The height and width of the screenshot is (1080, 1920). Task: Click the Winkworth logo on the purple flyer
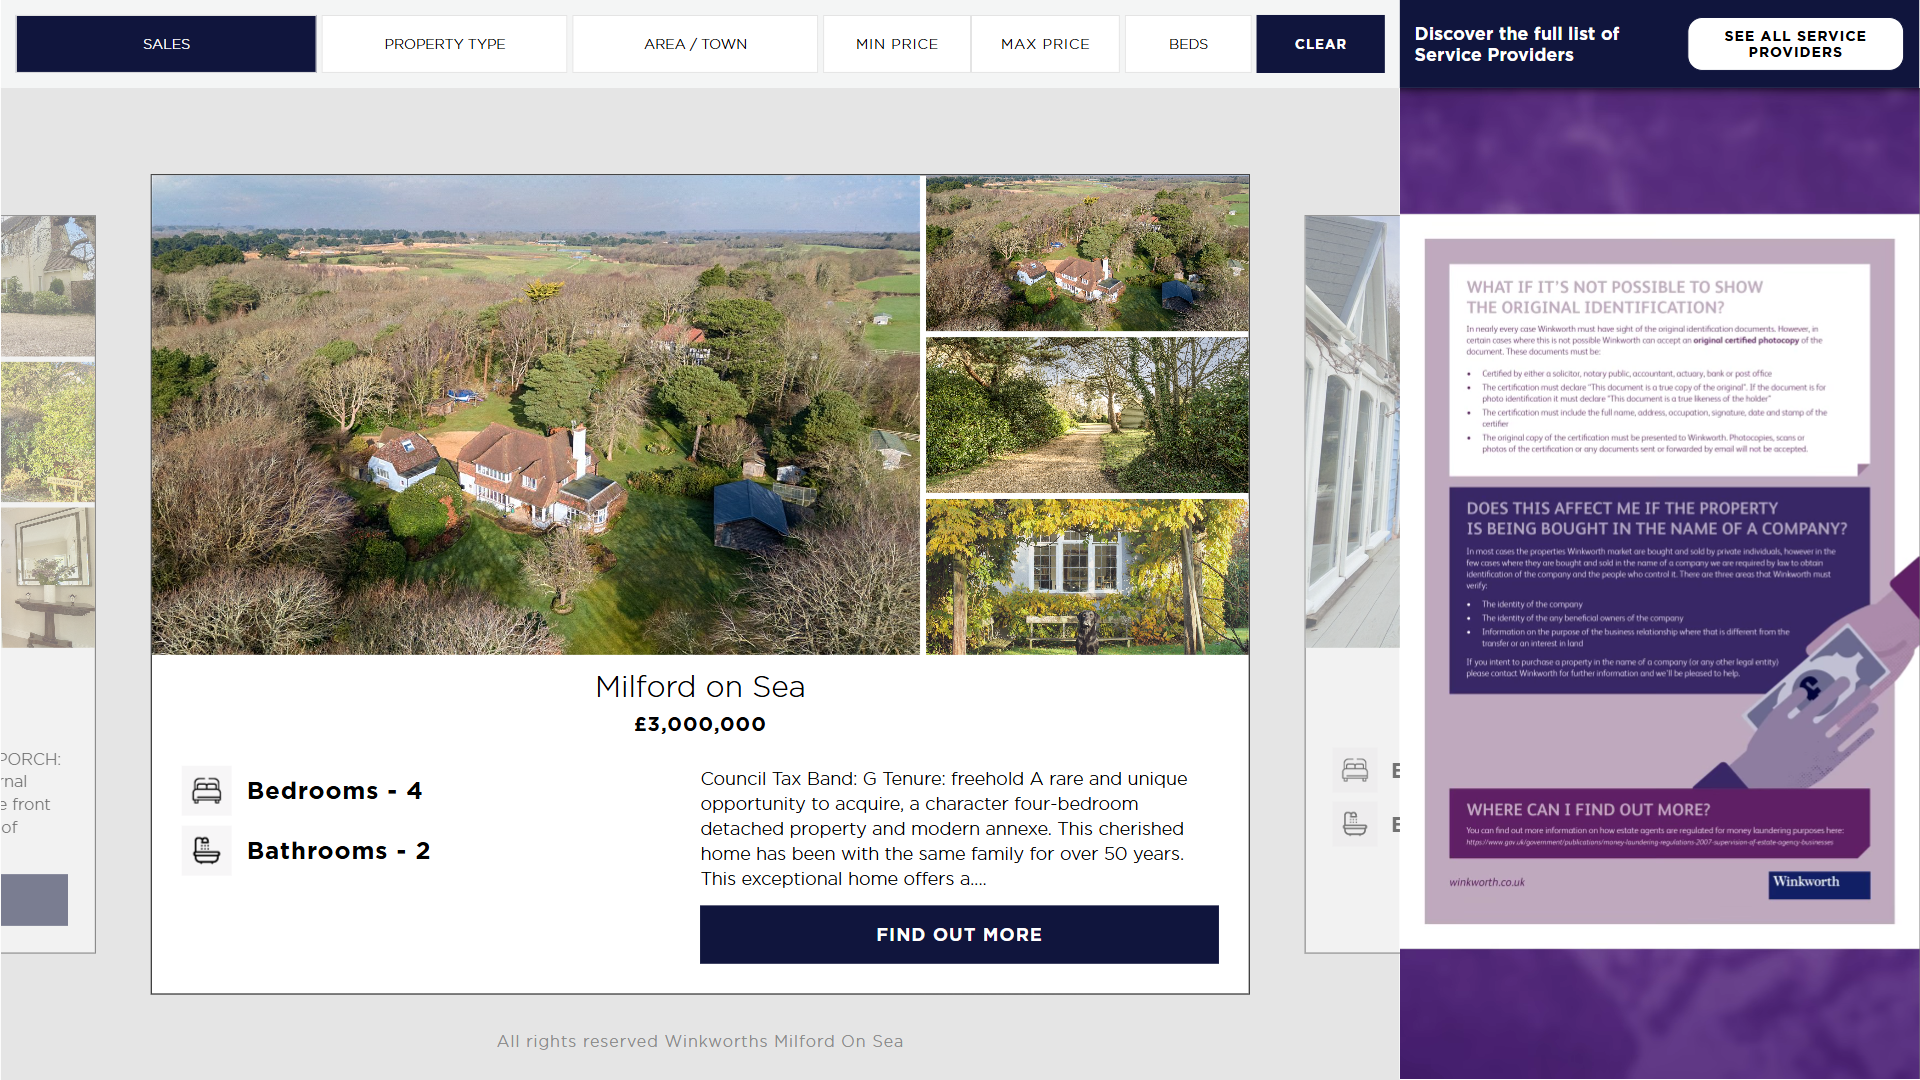pos(1819,884)
